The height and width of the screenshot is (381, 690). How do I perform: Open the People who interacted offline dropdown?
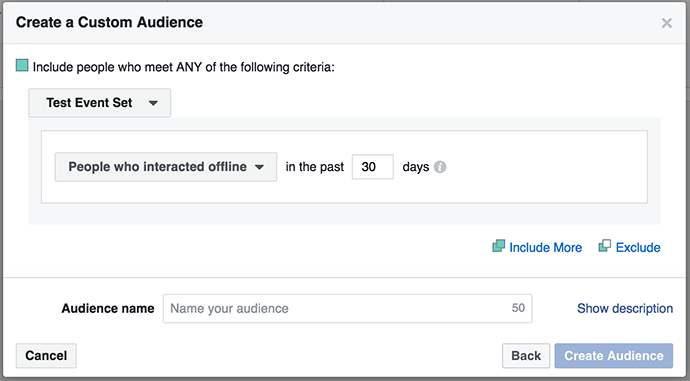click(x=166, y=167)
